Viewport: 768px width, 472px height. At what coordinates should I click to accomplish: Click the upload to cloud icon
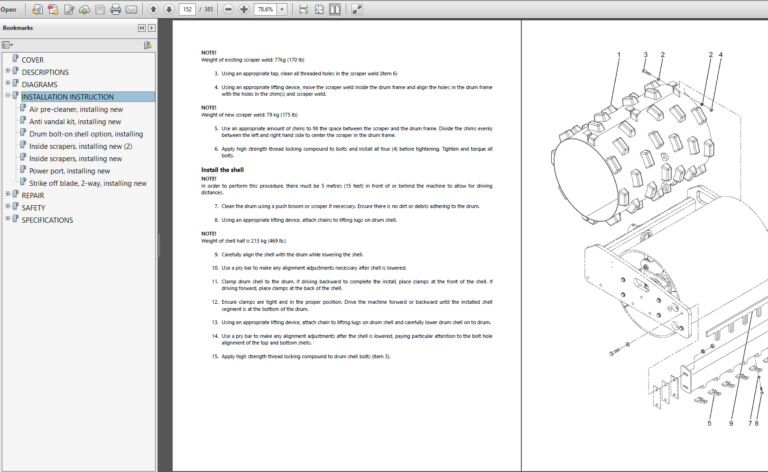pyautogui.click(x=84, y=9)
